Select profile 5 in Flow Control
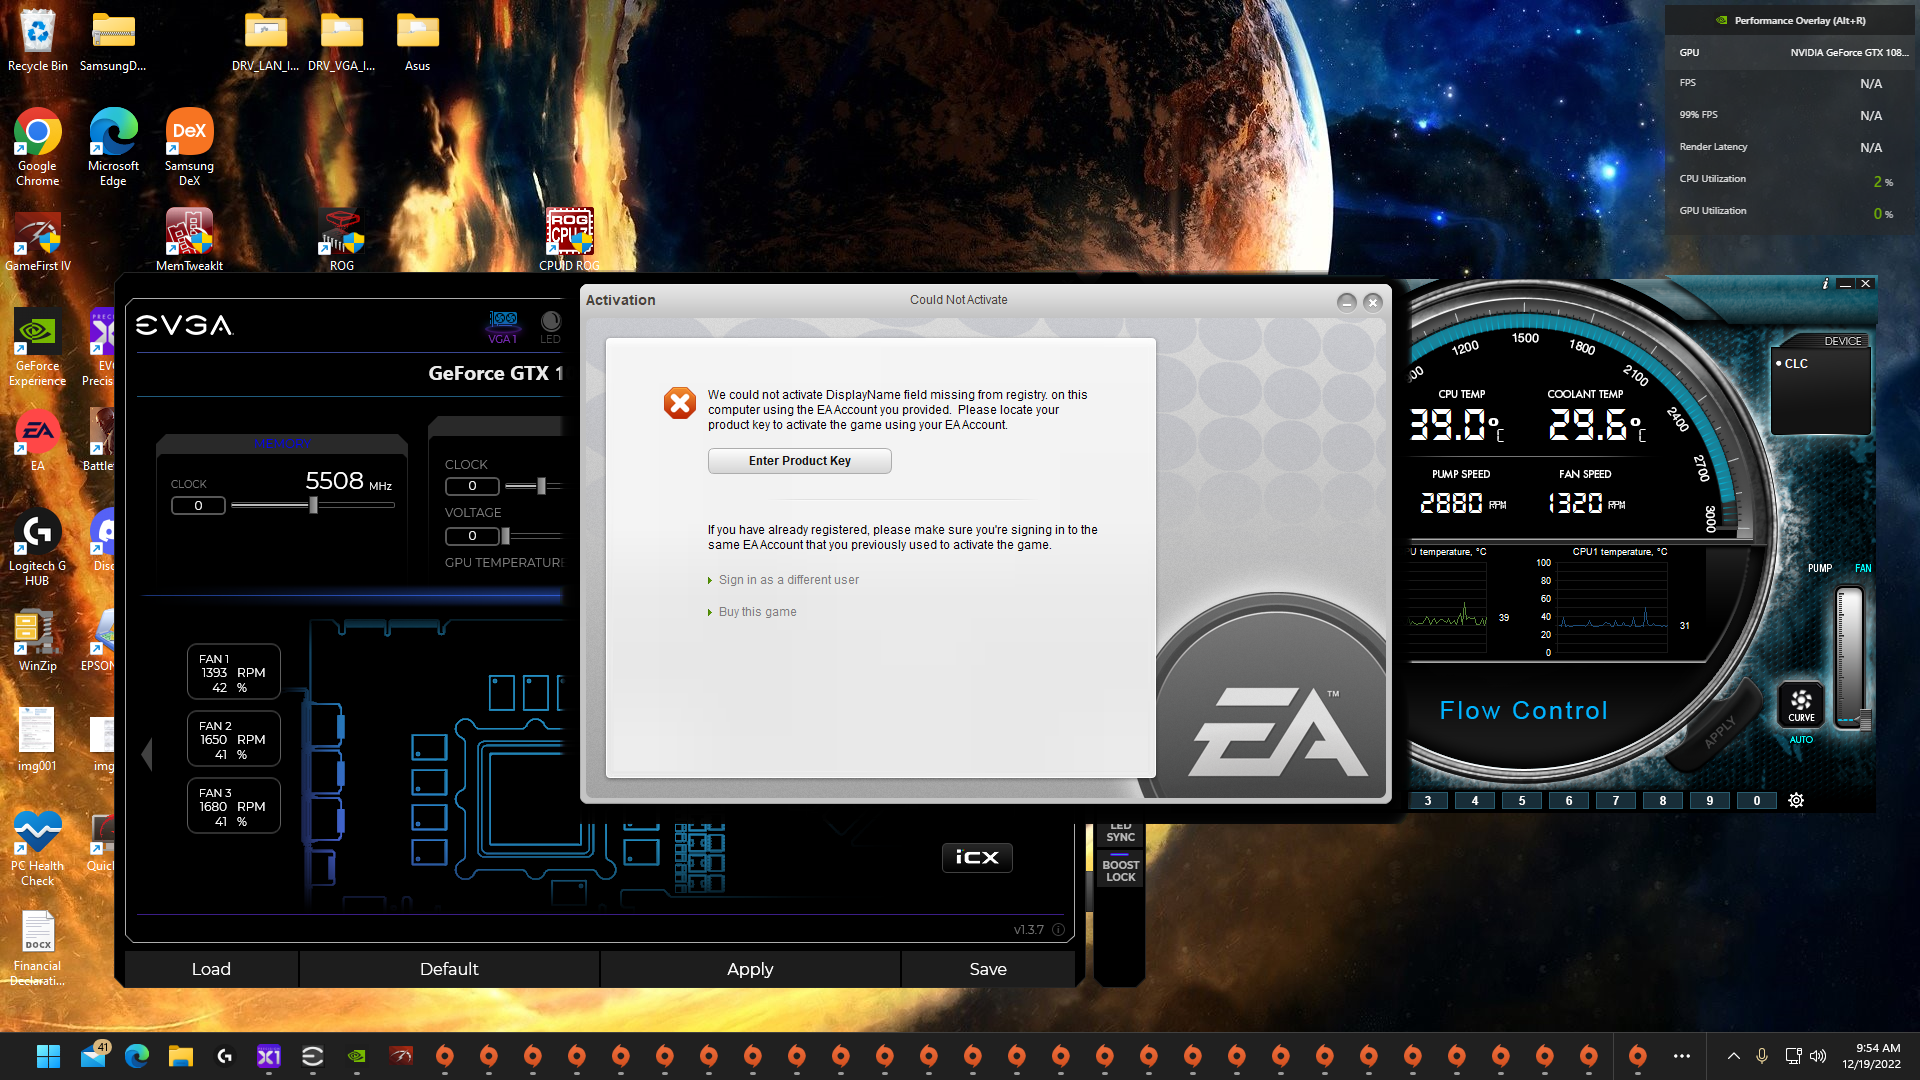 pyautogui.click(x=1521, y=800)
